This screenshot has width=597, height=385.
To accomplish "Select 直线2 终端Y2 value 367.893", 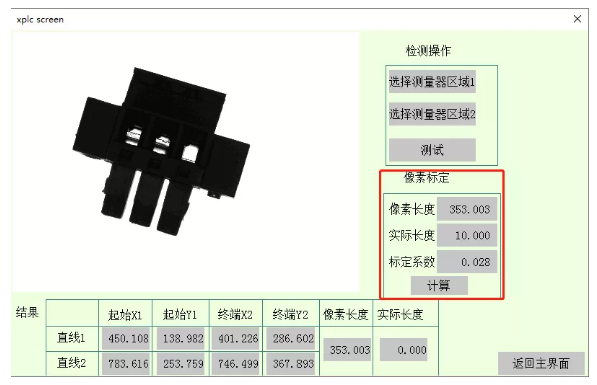I will click(x=291, y=364).
